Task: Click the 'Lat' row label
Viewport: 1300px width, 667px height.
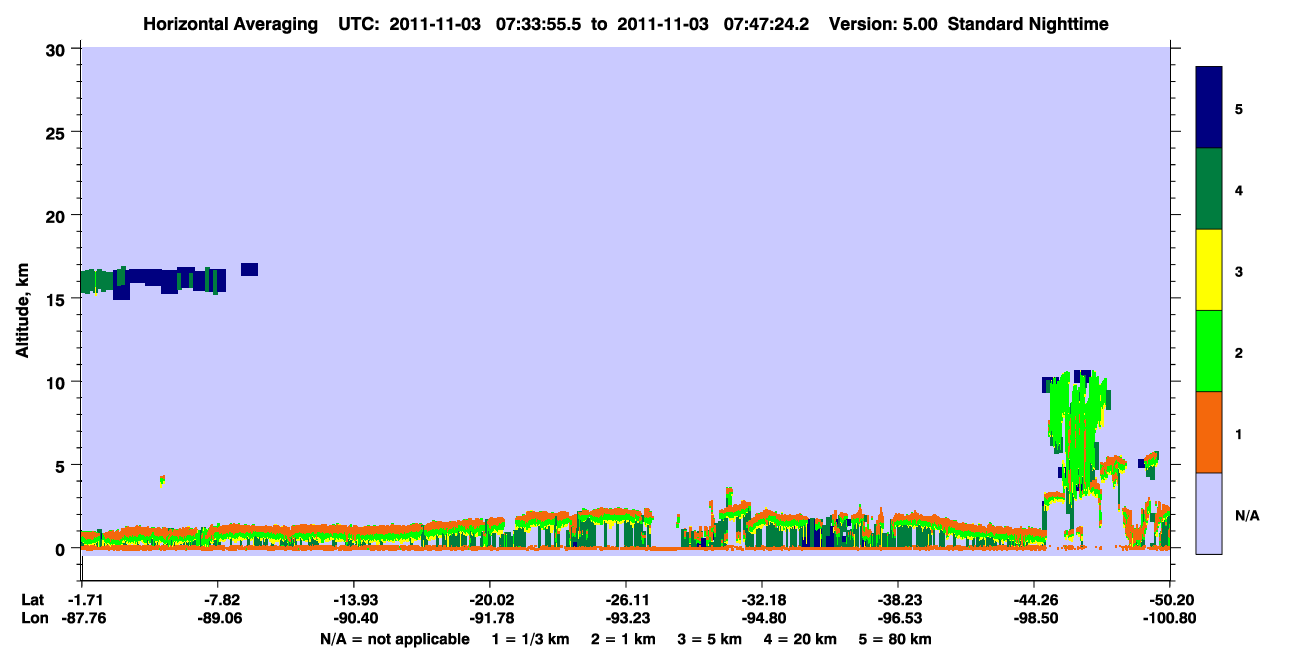Action: point(32,600)
